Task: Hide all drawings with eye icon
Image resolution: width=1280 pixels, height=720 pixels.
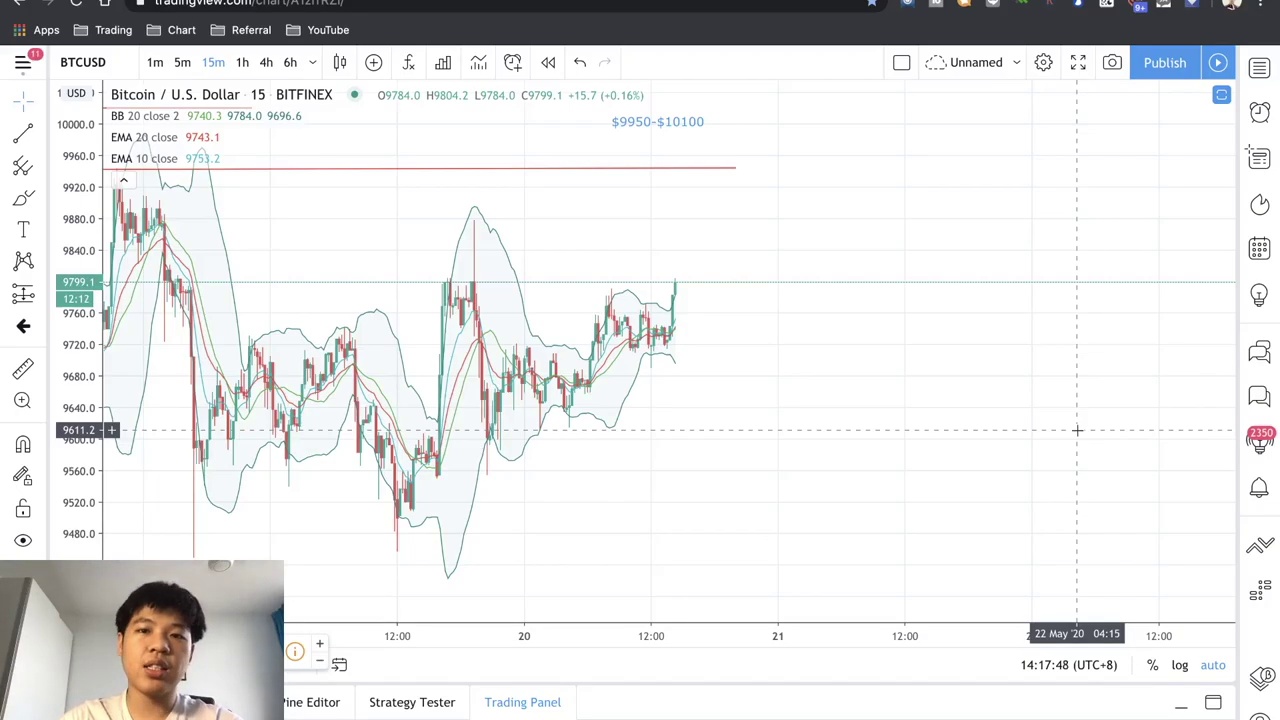Action: (23, 541)
